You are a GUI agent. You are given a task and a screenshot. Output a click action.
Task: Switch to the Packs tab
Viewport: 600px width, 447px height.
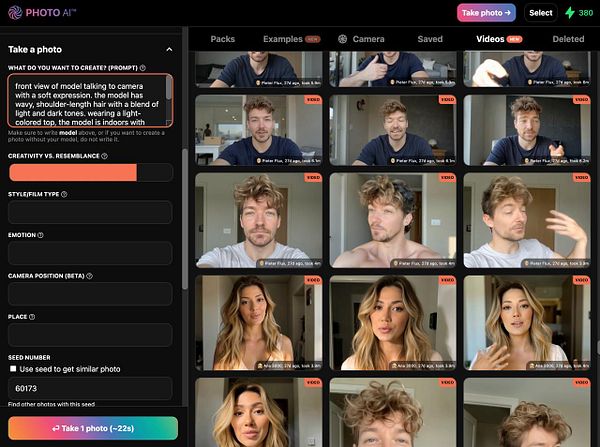coord(223,39)
